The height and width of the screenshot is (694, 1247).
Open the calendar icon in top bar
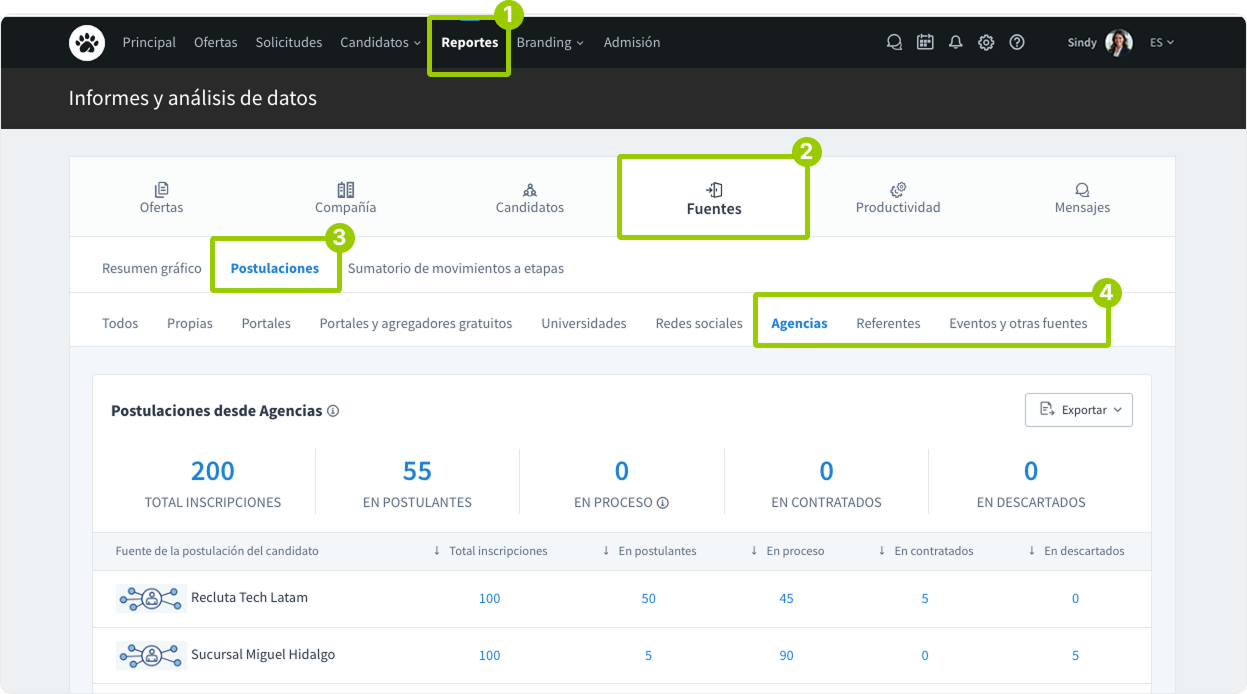point(925,43)
